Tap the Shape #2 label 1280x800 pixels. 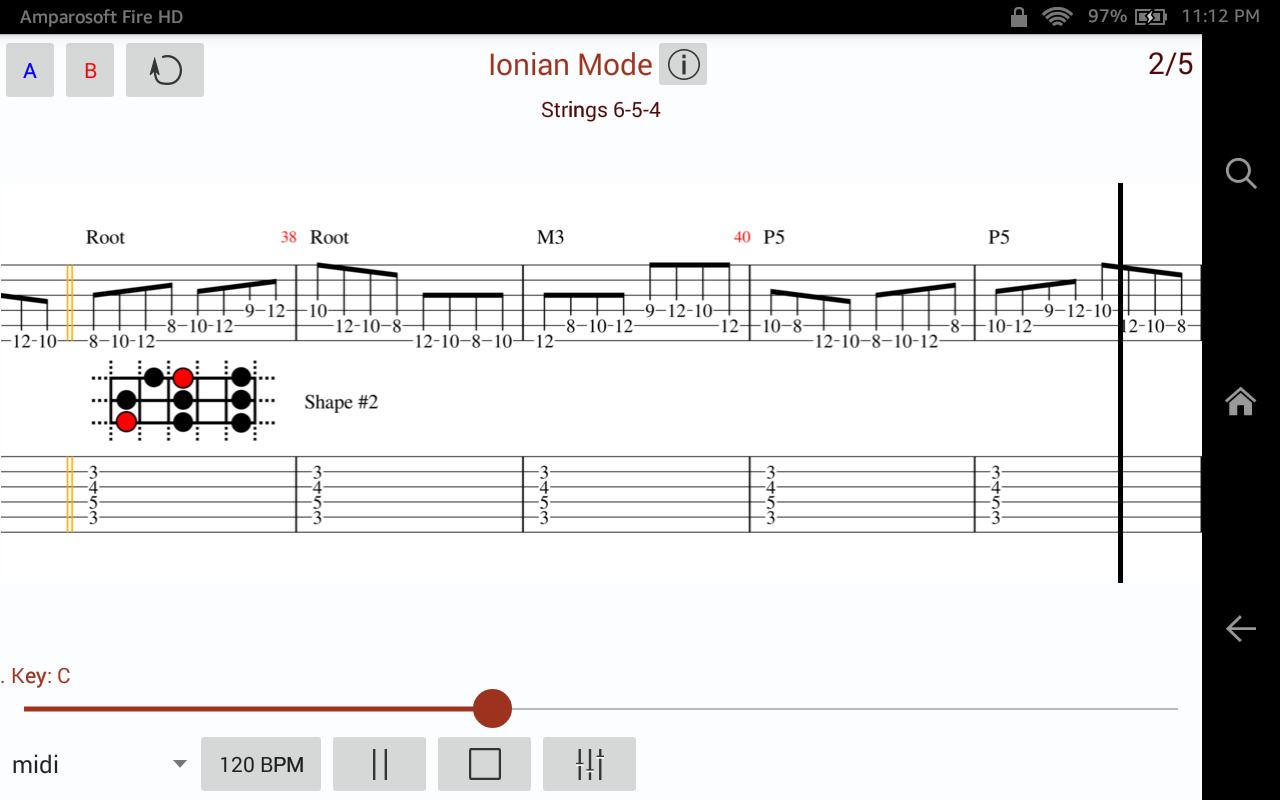tap(341, 402)
